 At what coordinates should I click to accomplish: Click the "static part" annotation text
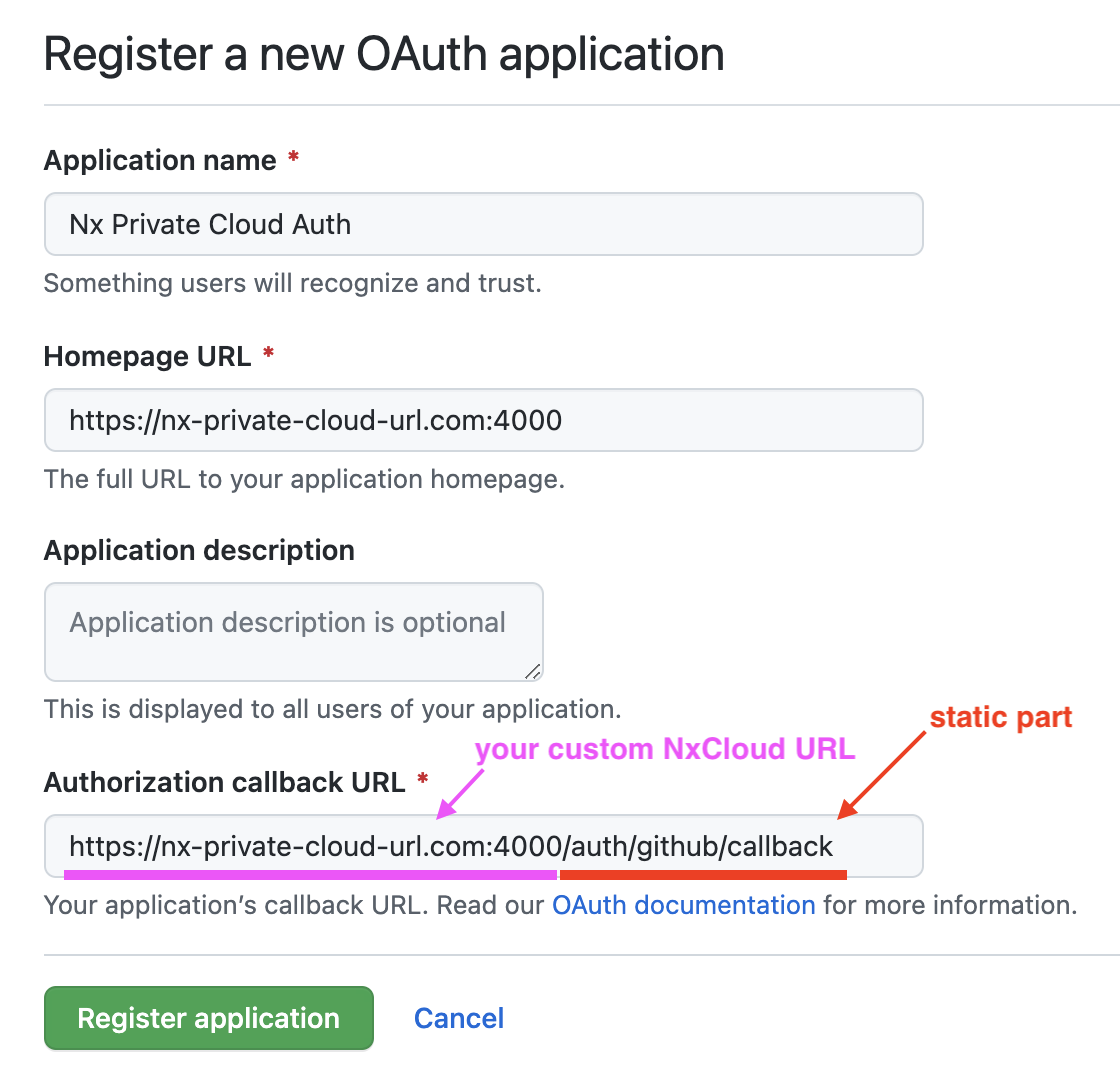point(1001,717)
